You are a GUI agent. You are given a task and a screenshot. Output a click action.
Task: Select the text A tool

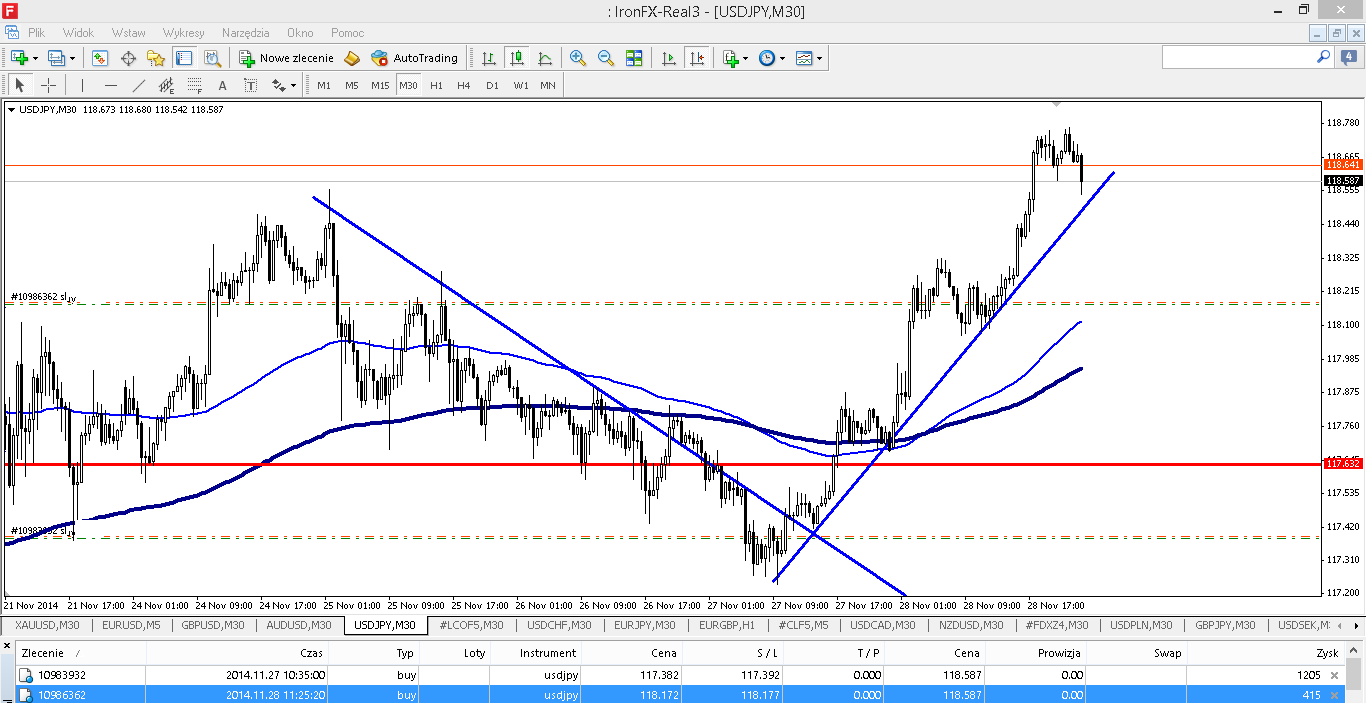tap(222, 85)
